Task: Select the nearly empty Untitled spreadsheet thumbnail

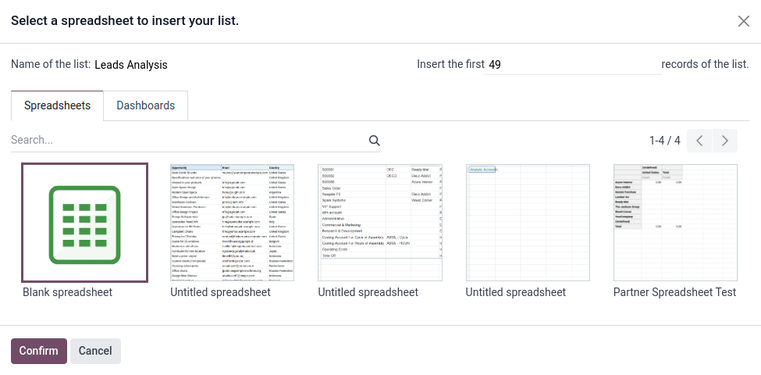Action: pyautogui.click(x=528, y=223)
